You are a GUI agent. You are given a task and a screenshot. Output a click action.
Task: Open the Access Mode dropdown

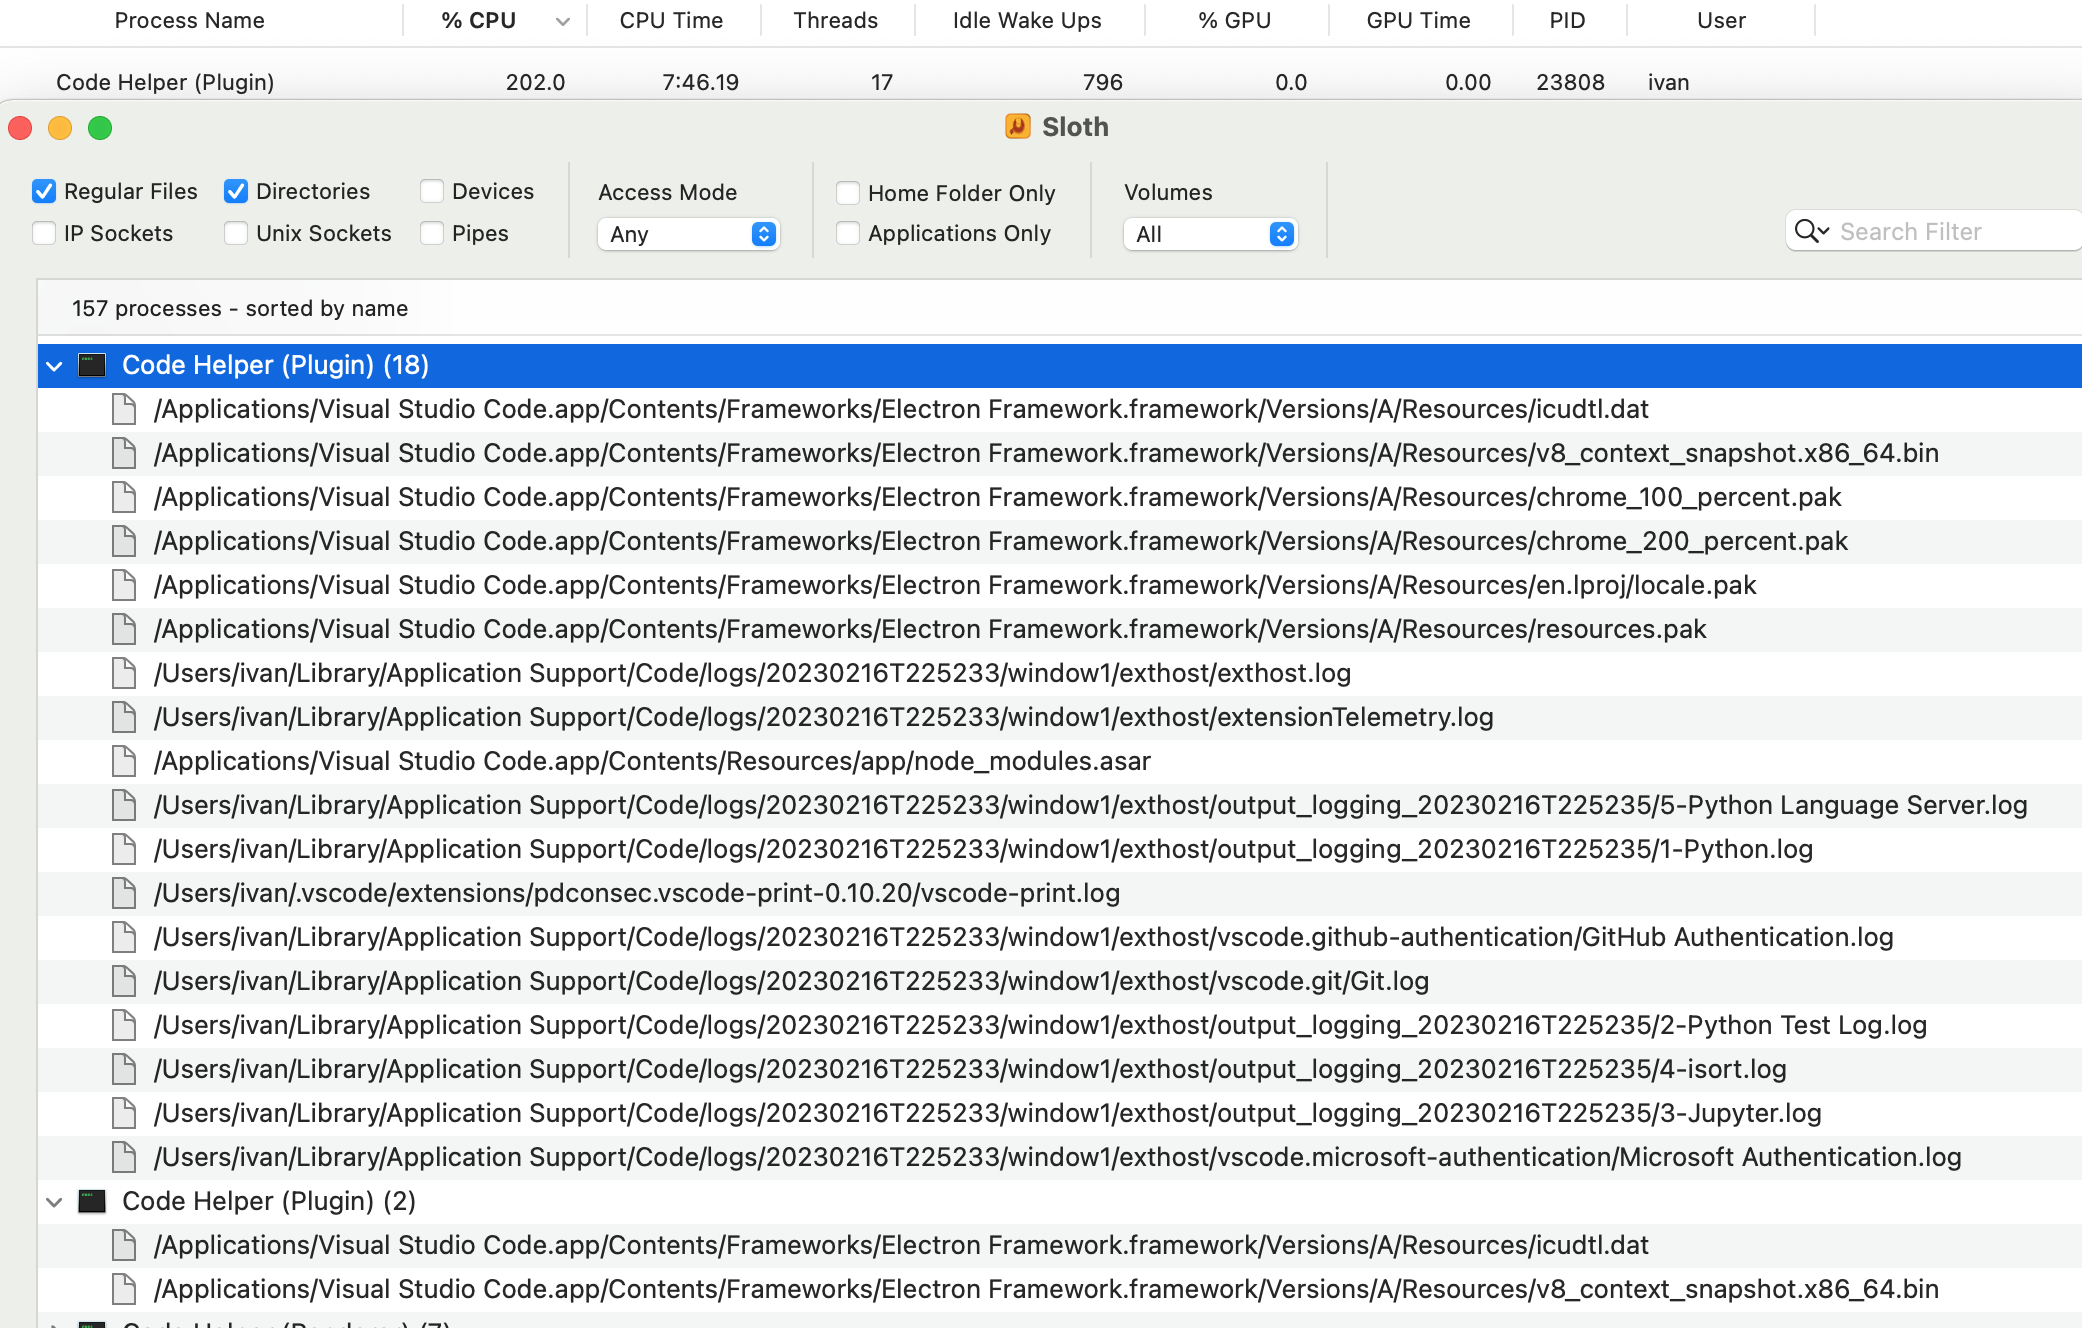point(688,234)
